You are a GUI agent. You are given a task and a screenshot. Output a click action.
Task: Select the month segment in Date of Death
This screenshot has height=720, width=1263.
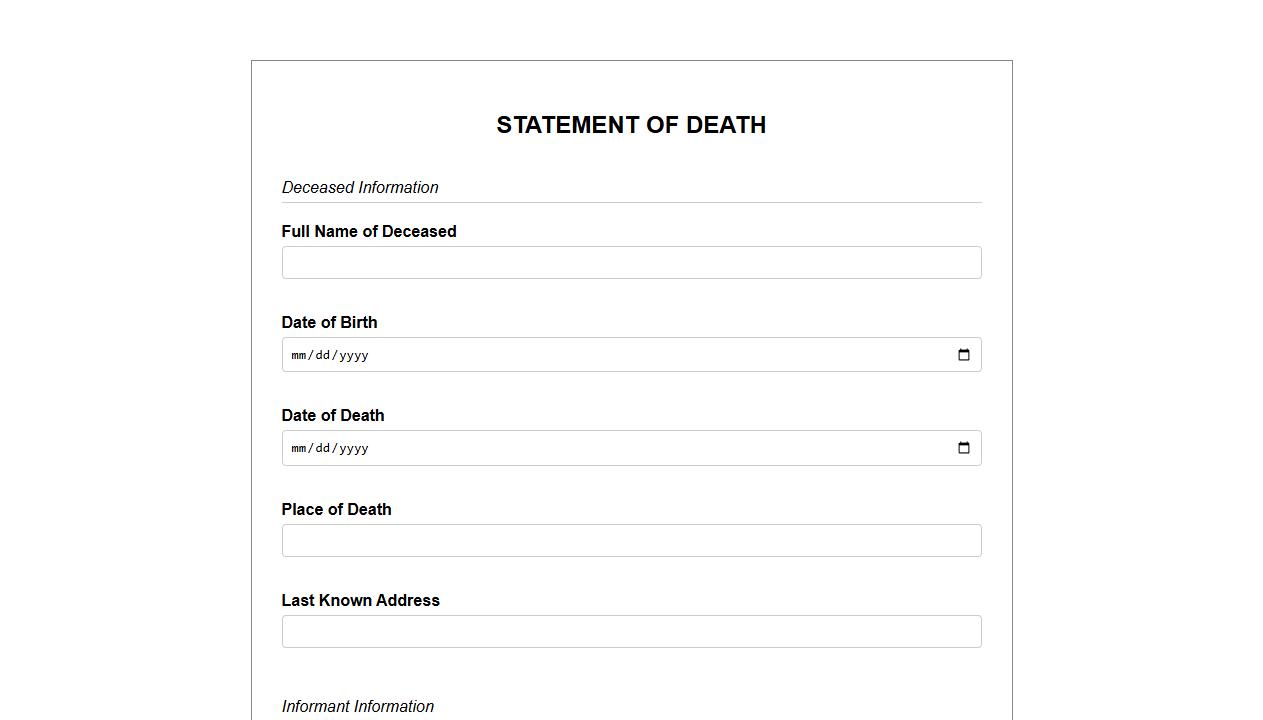point(299,448)
